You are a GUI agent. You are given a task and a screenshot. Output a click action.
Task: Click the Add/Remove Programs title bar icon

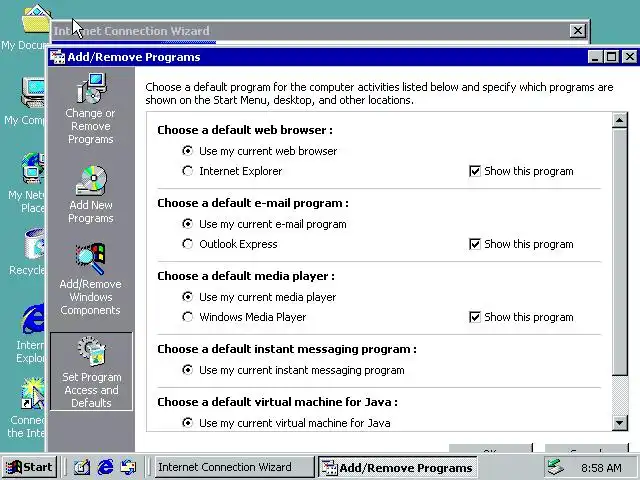pyautogui.click(x=57, y=57)
